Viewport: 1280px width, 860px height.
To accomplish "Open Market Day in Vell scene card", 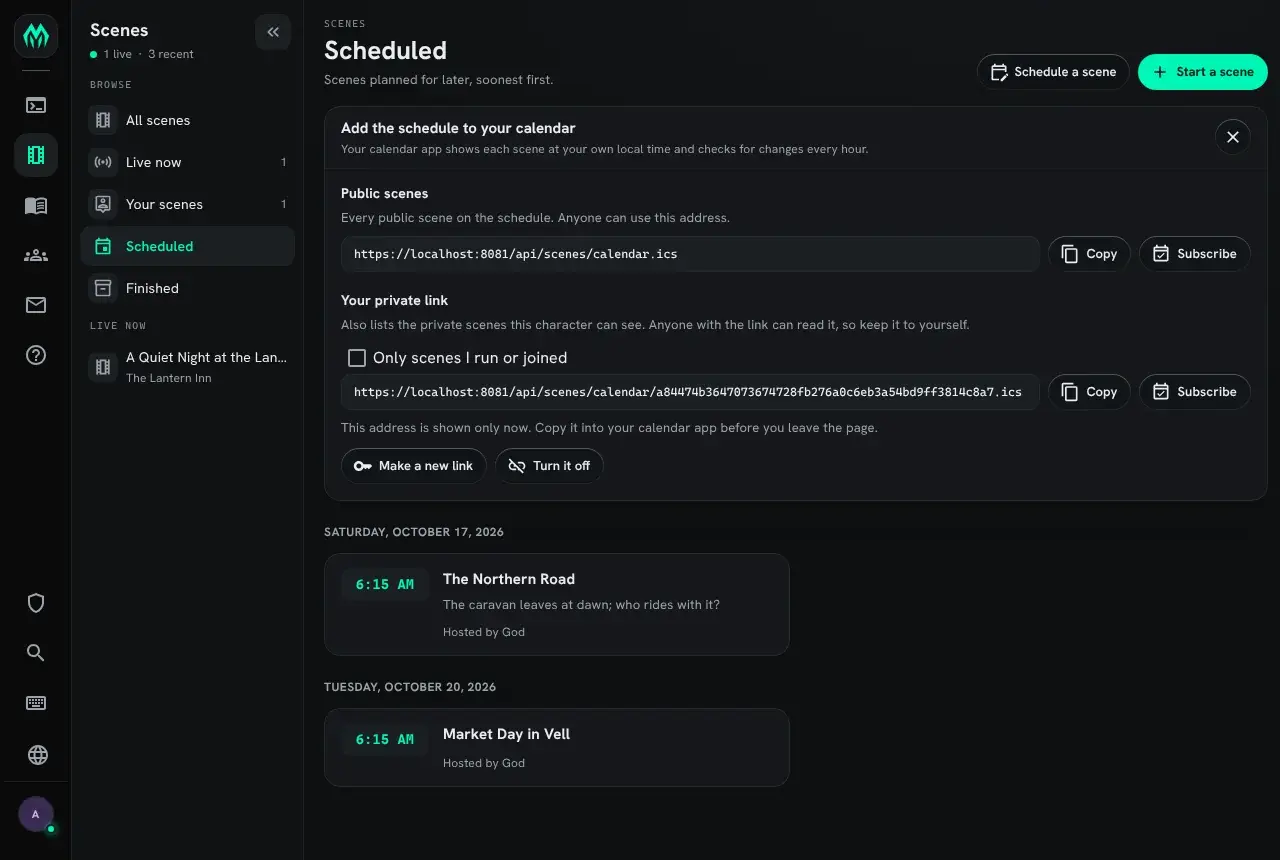I will (557, 748).
